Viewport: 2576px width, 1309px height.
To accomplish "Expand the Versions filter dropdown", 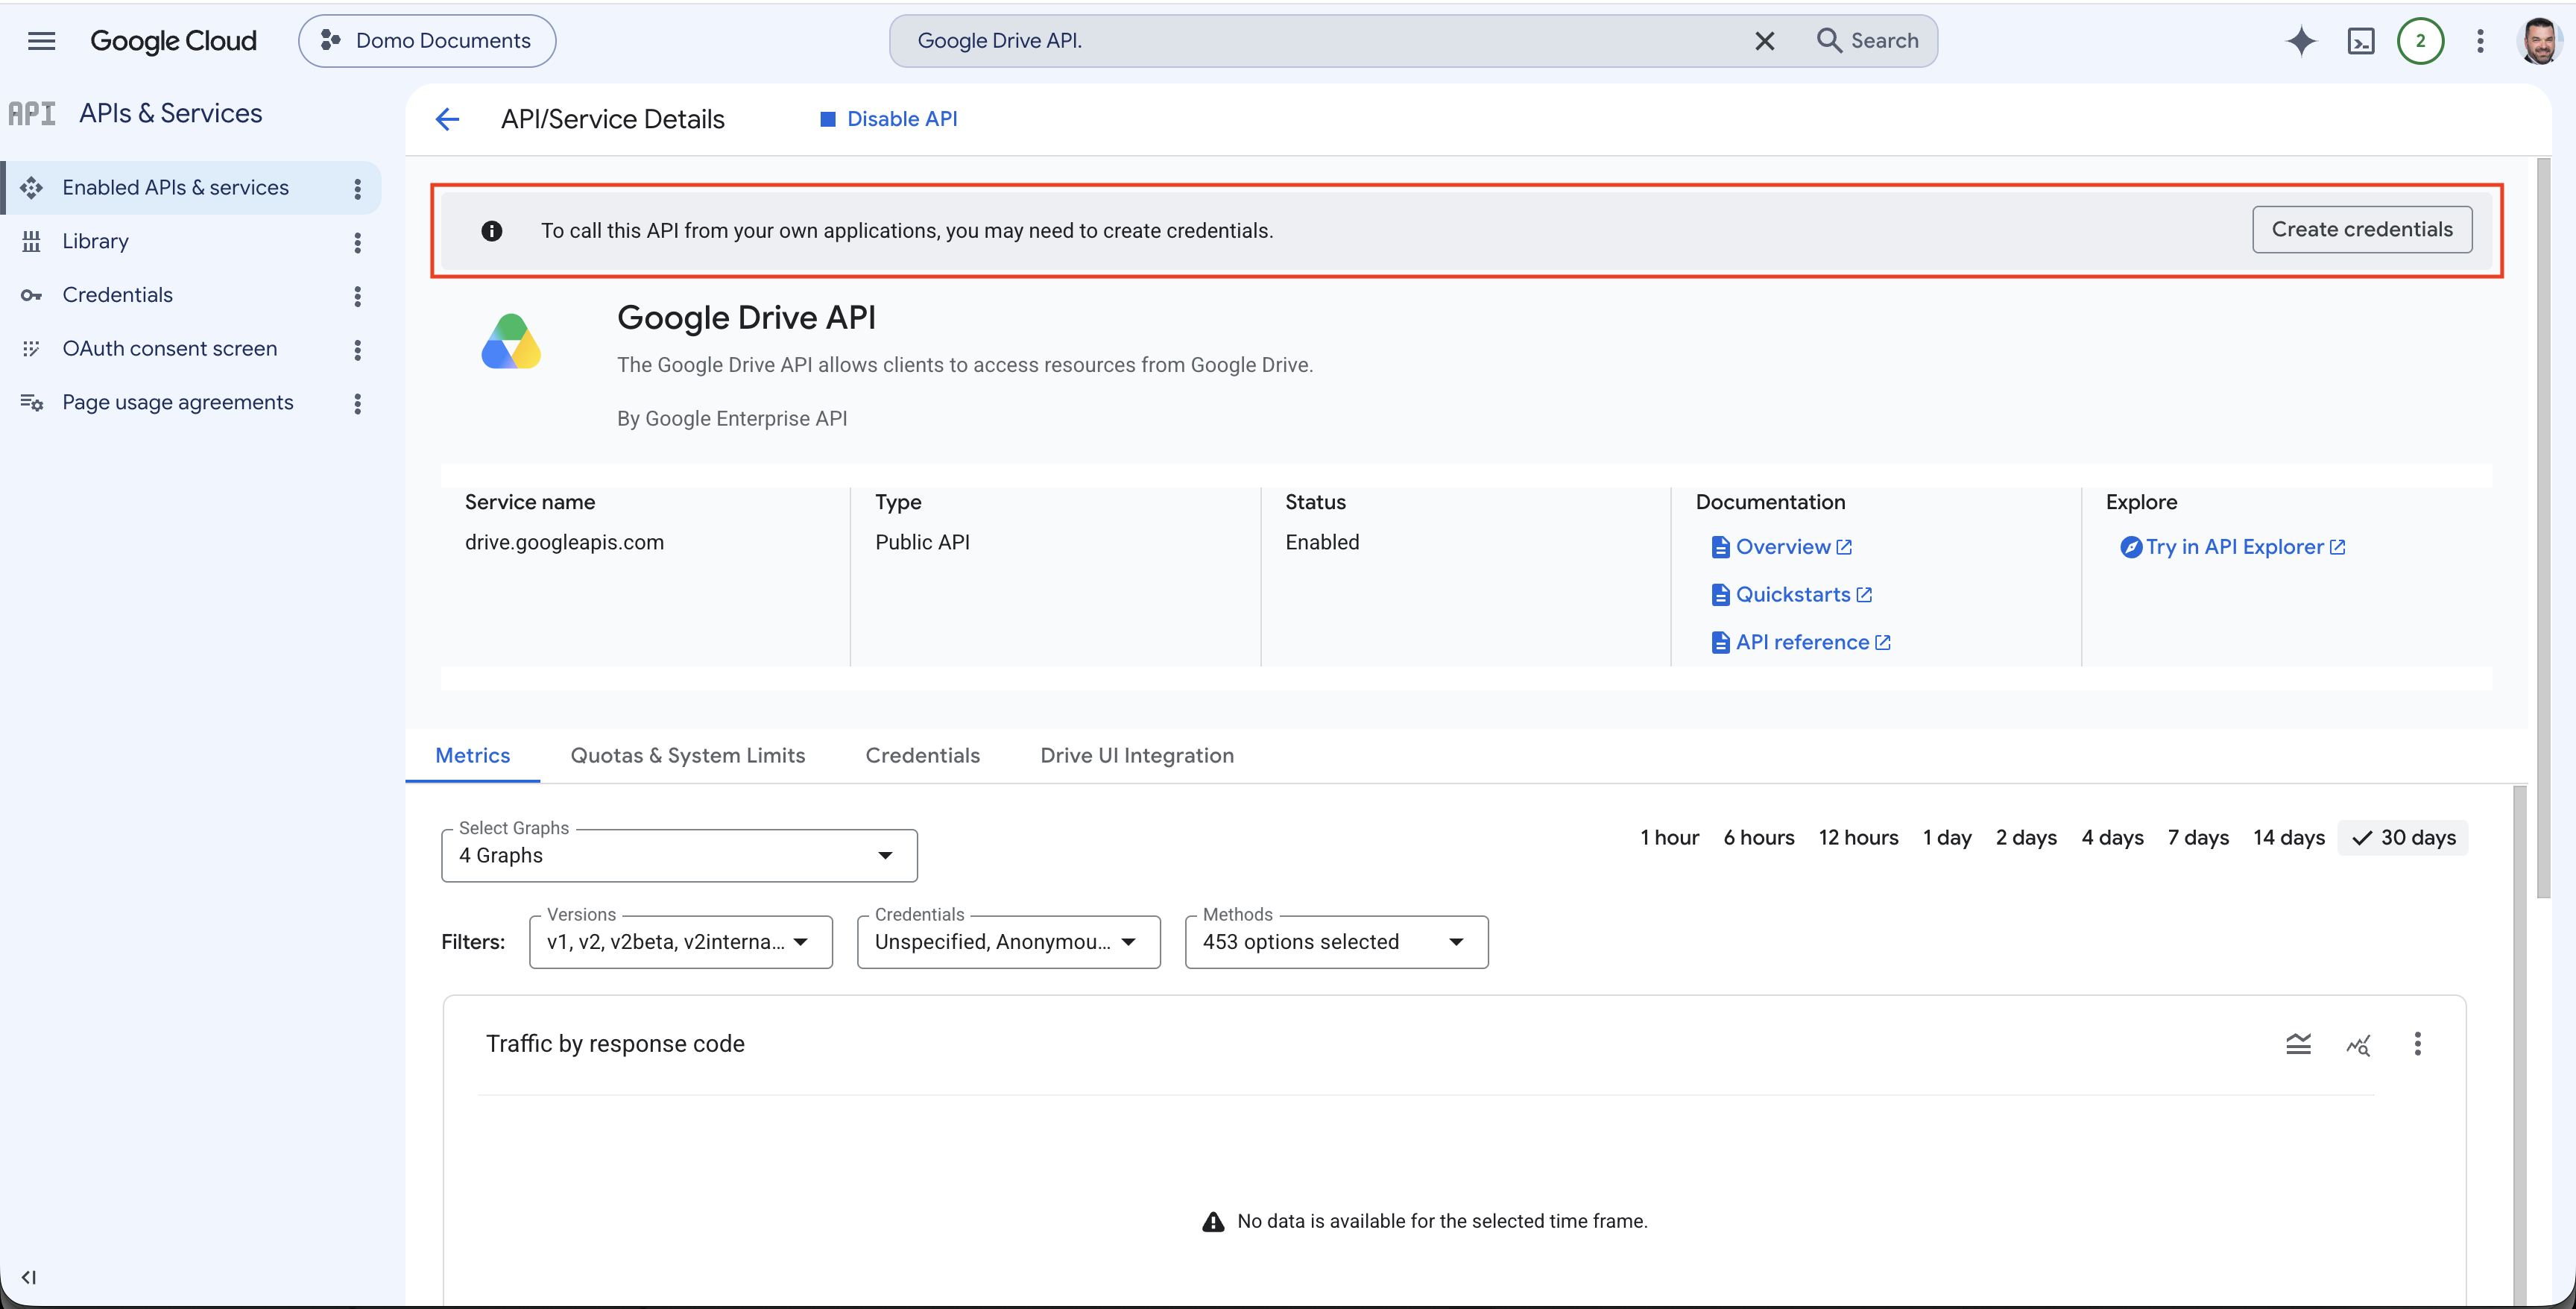I will tap(680, 942).
